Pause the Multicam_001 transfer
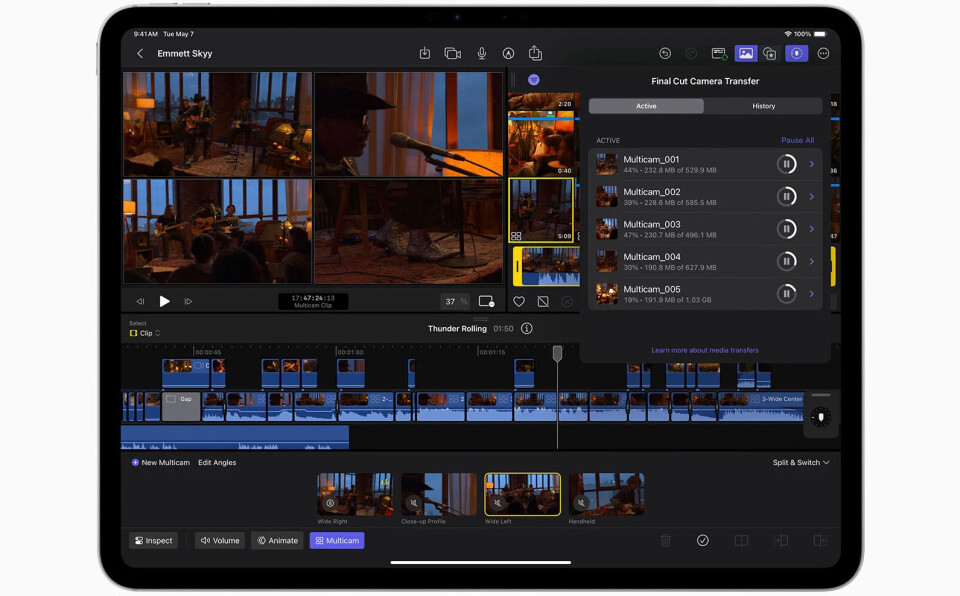 pyautogui.click(x=787, y=165)
